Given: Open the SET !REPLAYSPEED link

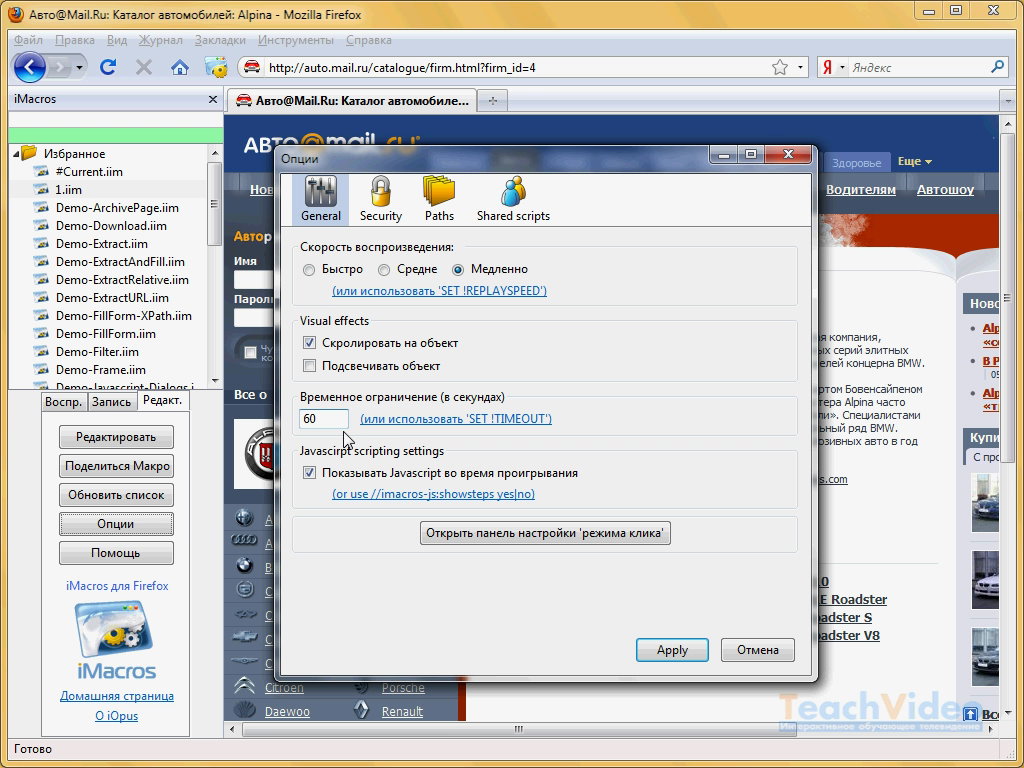Looking at the screenshot, I should [x=439, y=291].
